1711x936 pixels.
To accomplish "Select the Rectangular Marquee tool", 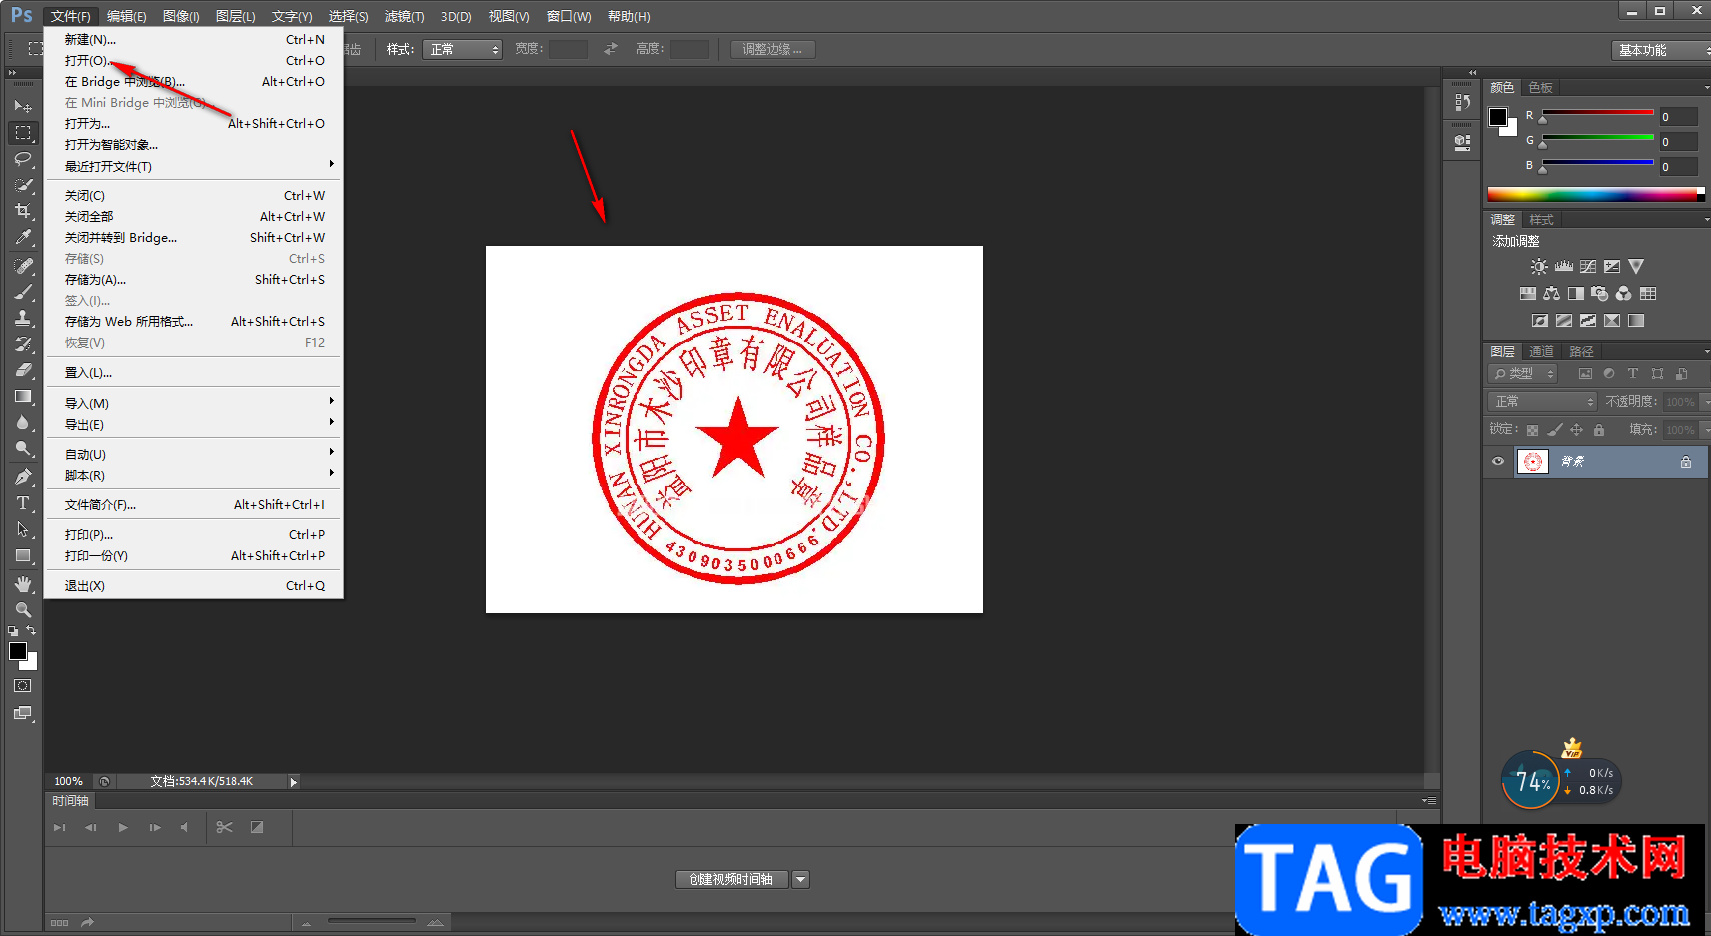I will click(x=23, y=132).
